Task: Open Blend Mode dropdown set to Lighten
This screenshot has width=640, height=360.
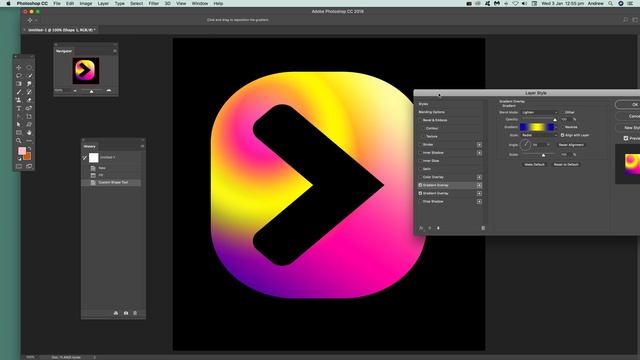Action: [539, 112]
